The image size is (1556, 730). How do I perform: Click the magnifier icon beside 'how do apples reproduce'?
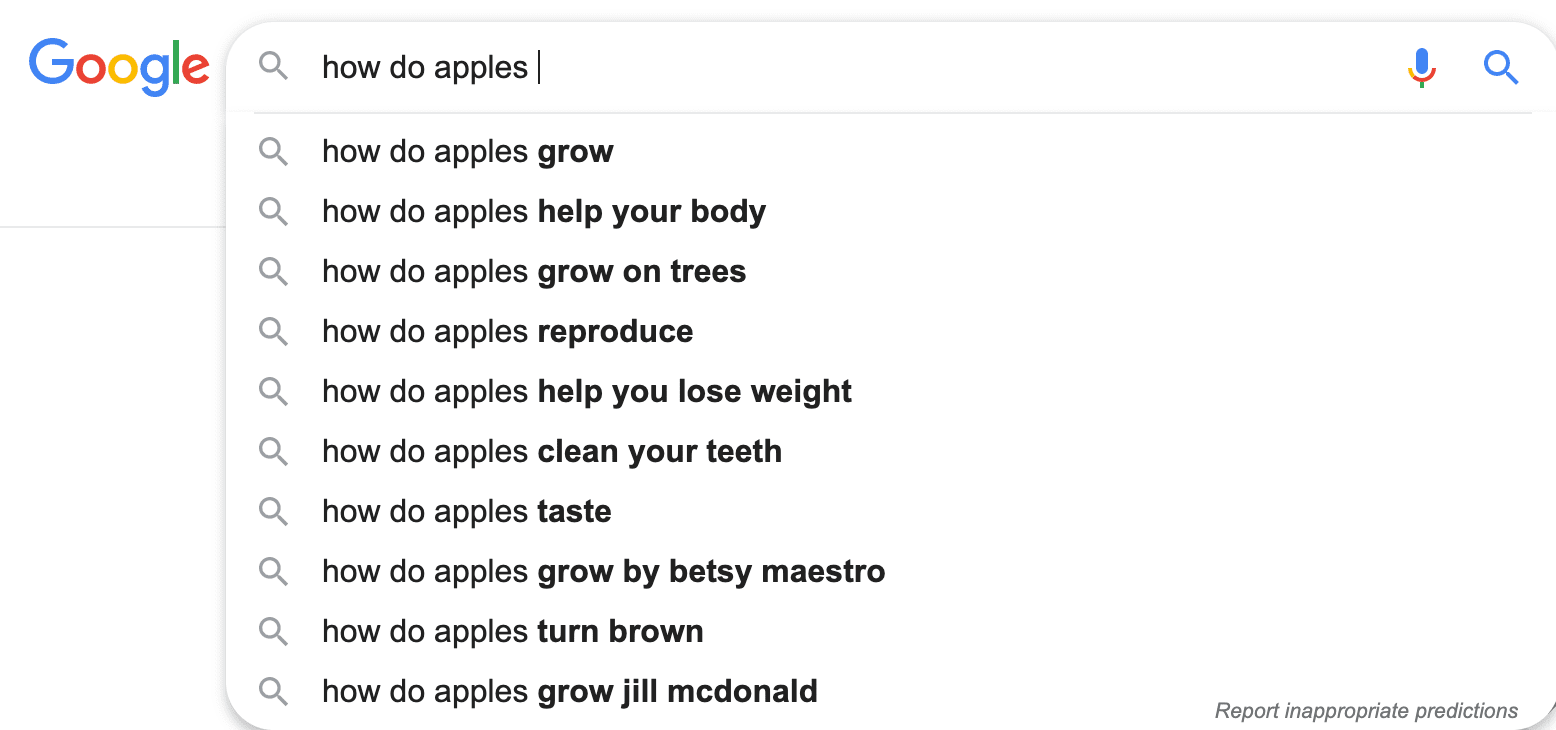273,332
